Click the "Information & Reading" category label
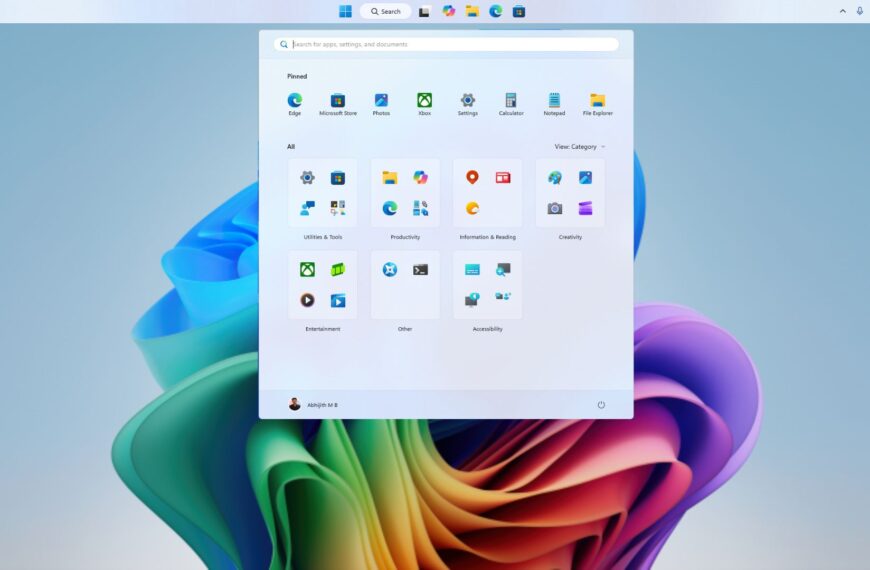Image resolution: width=870 pixels, height=570 pixels. [x=488, y=237]
